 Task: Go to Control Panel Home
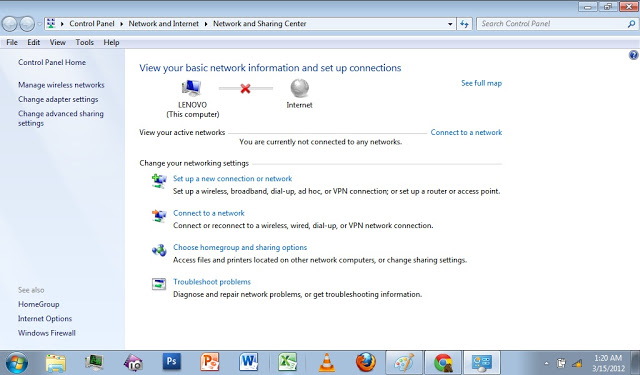pyautogui.click(x=52, y=62)
